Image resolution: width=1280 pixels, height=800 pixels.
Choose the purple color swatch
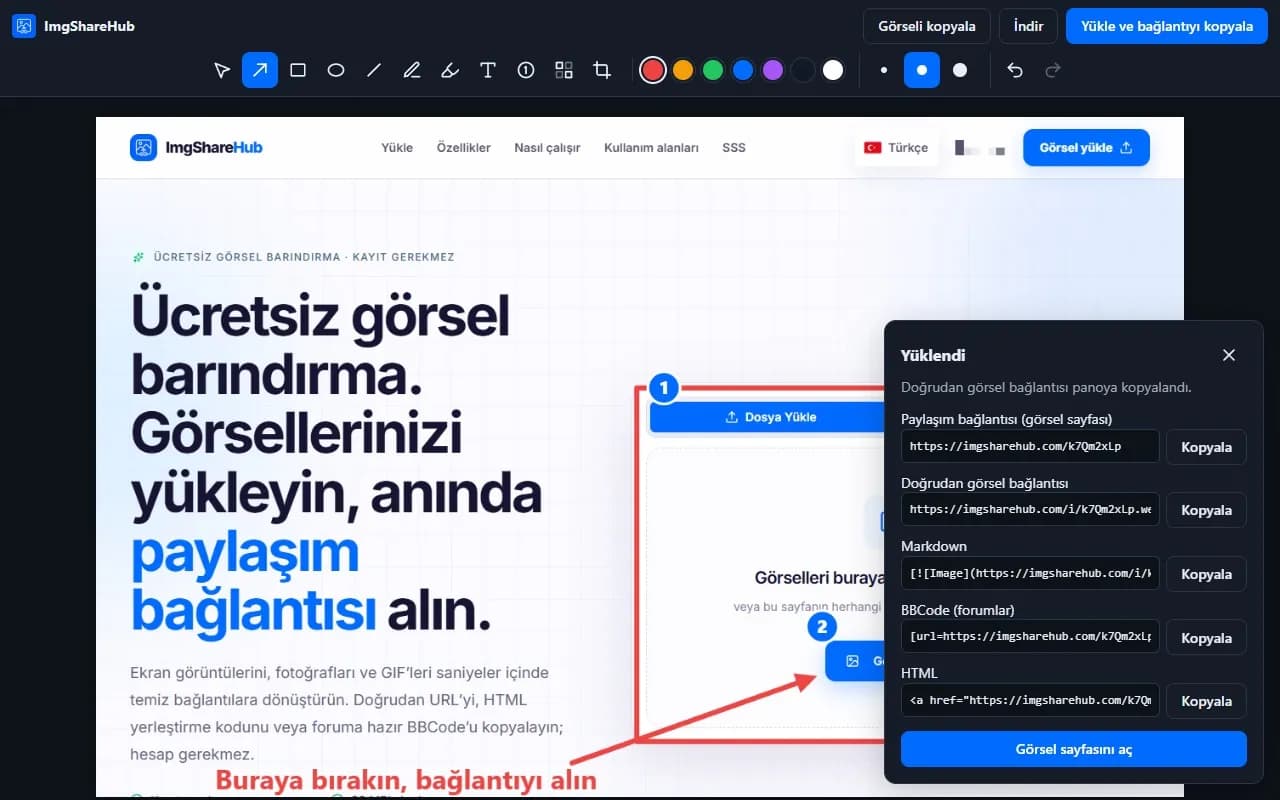pos(773,70)
